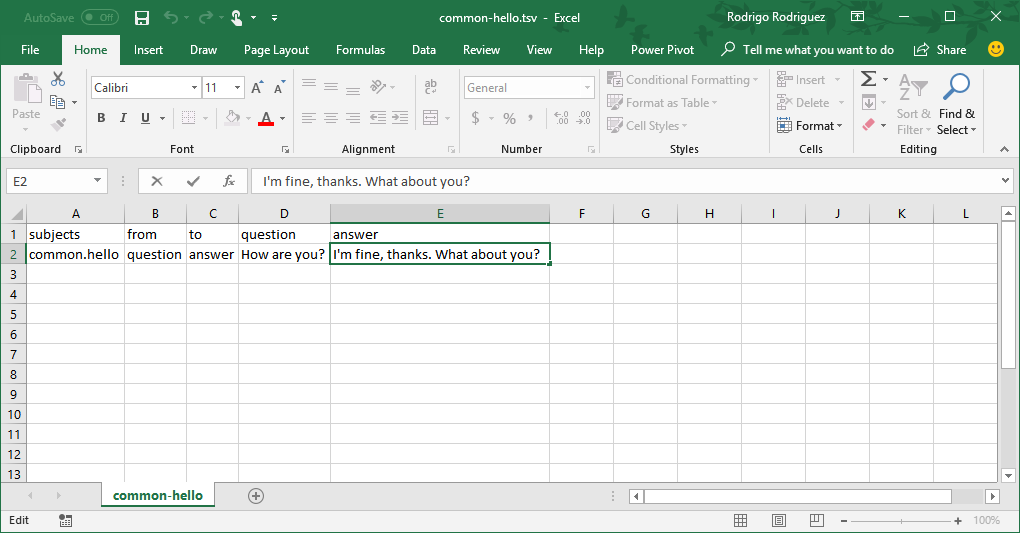The height and width of the screenshot is (533, 1020).
Task: Add a new sheet with plus icon
Action: coord(256,496)
